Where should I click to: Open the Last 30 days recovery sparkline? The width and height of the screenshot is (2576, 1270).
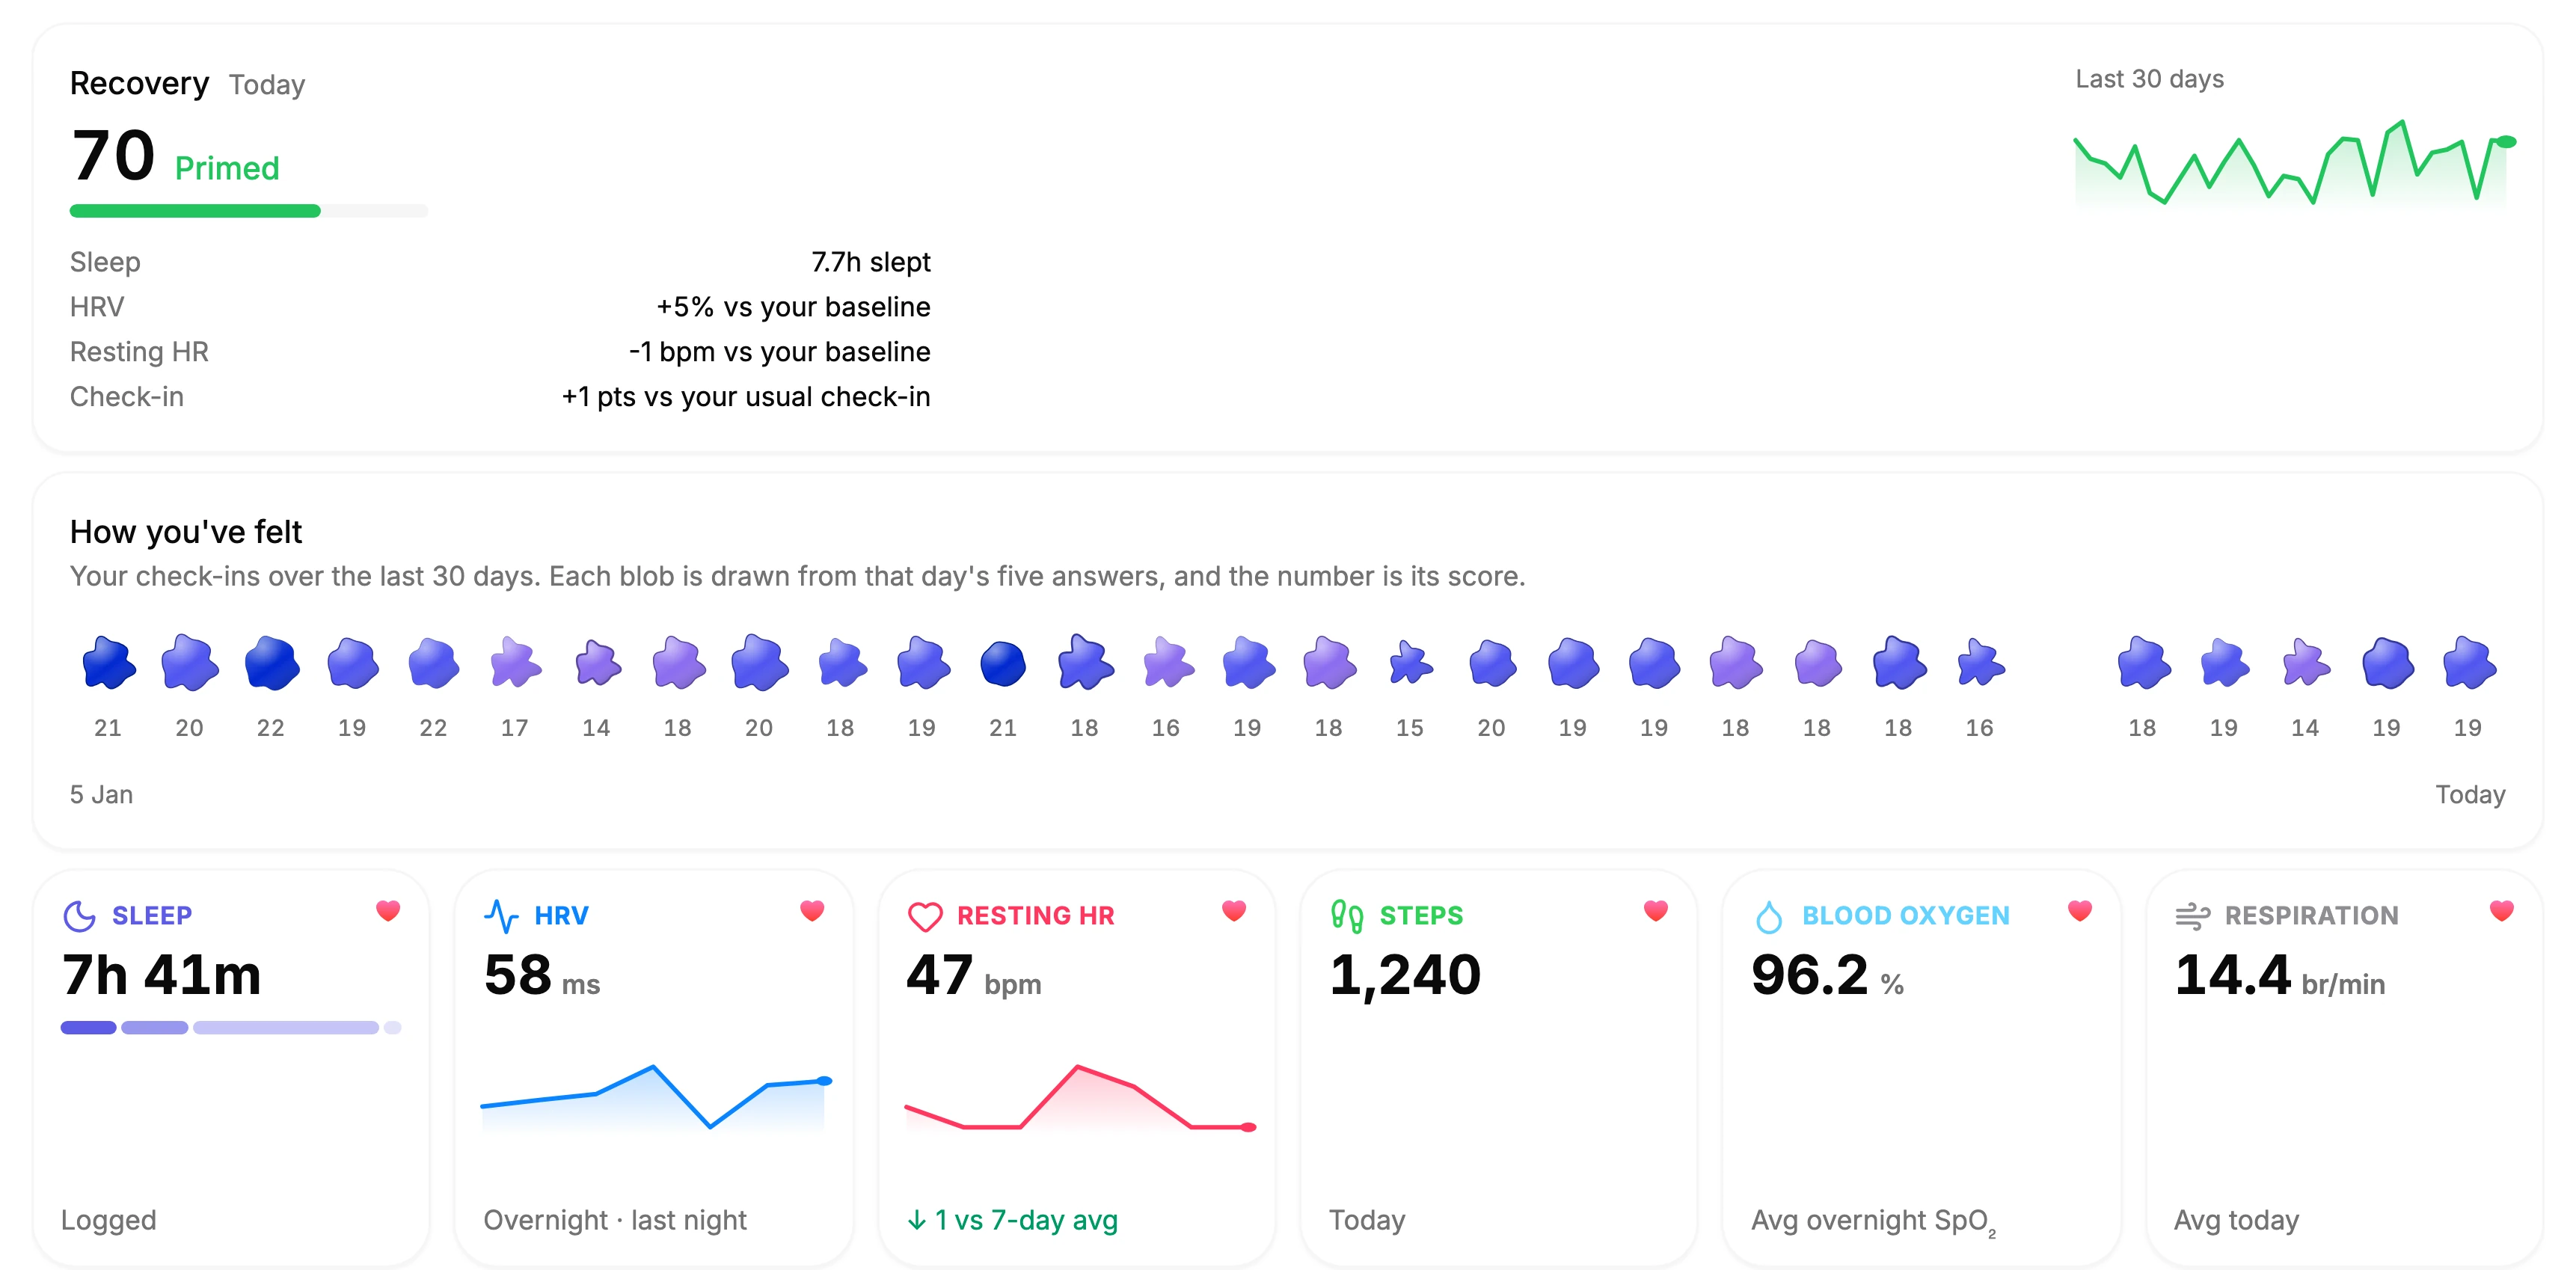pos(2295,163)
